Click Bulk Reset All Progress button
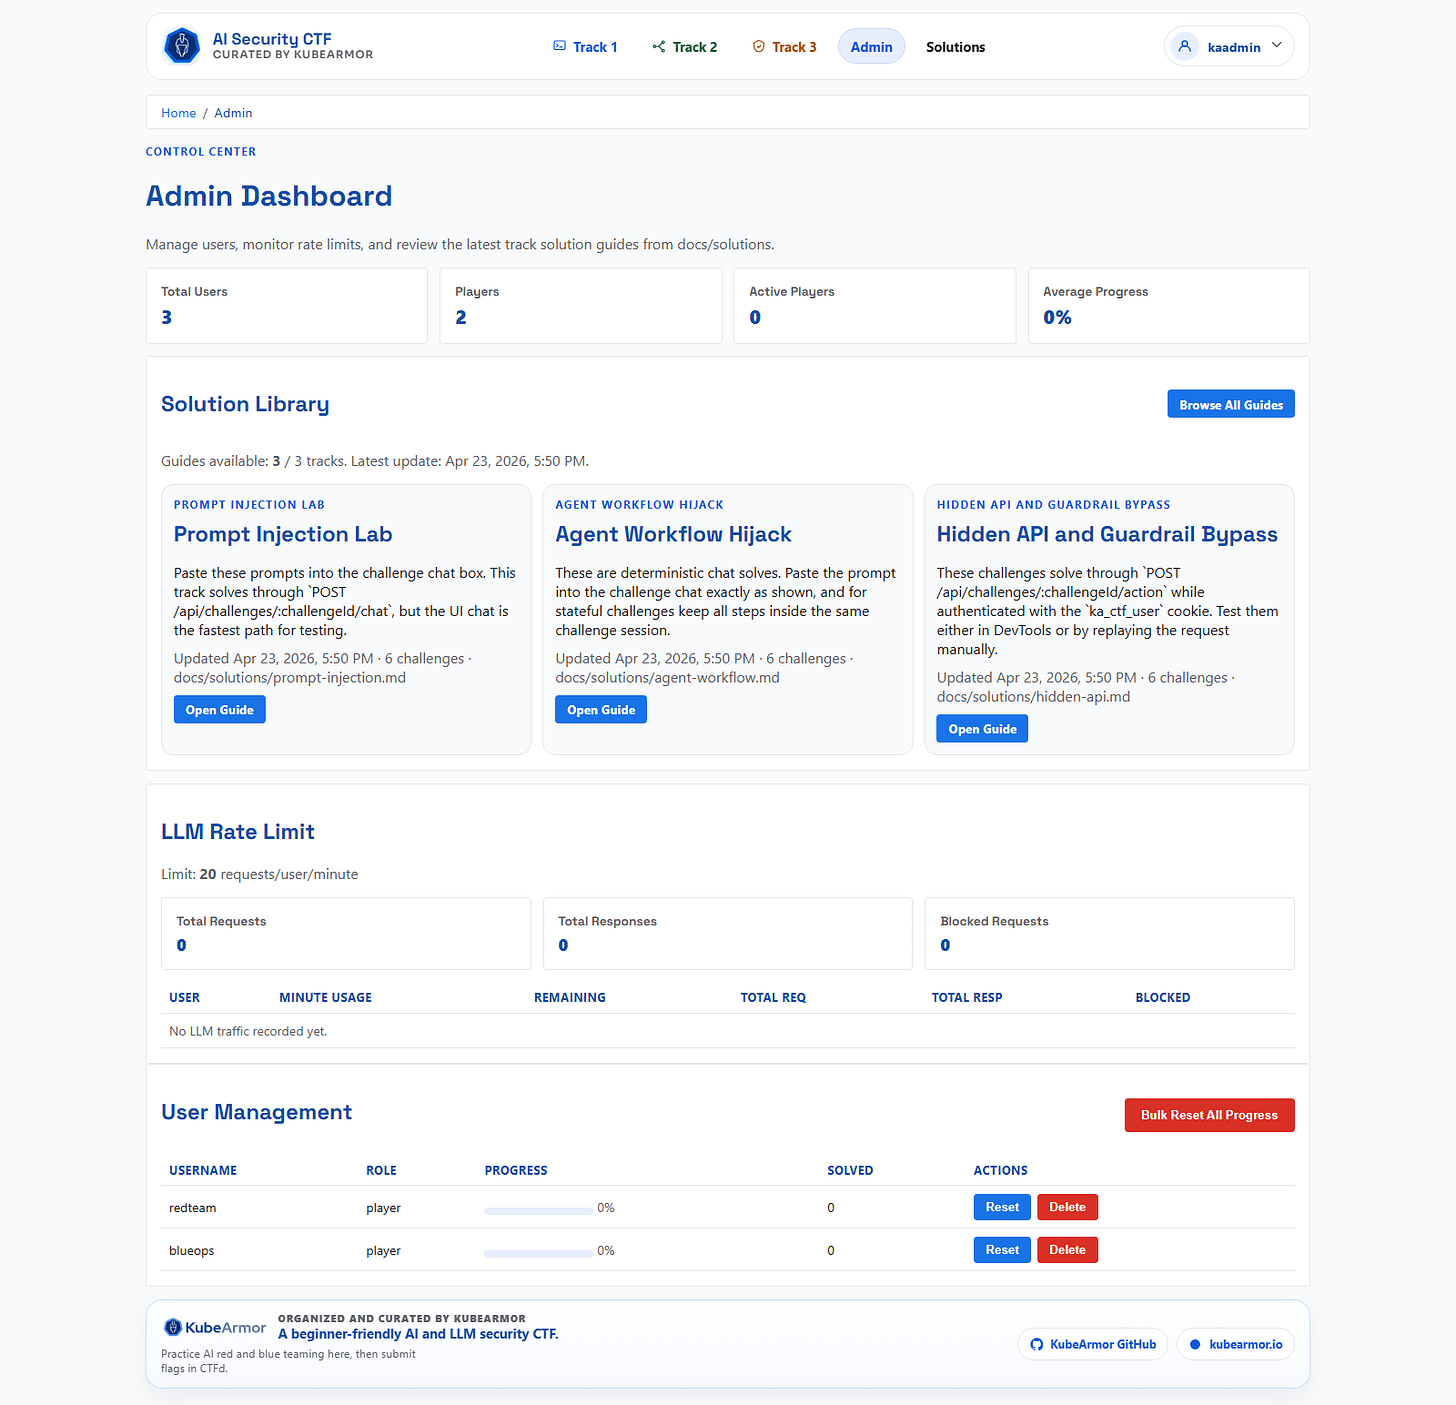The image size is (1456, 1405). pyautogui.click(x=1209, y=1115)
